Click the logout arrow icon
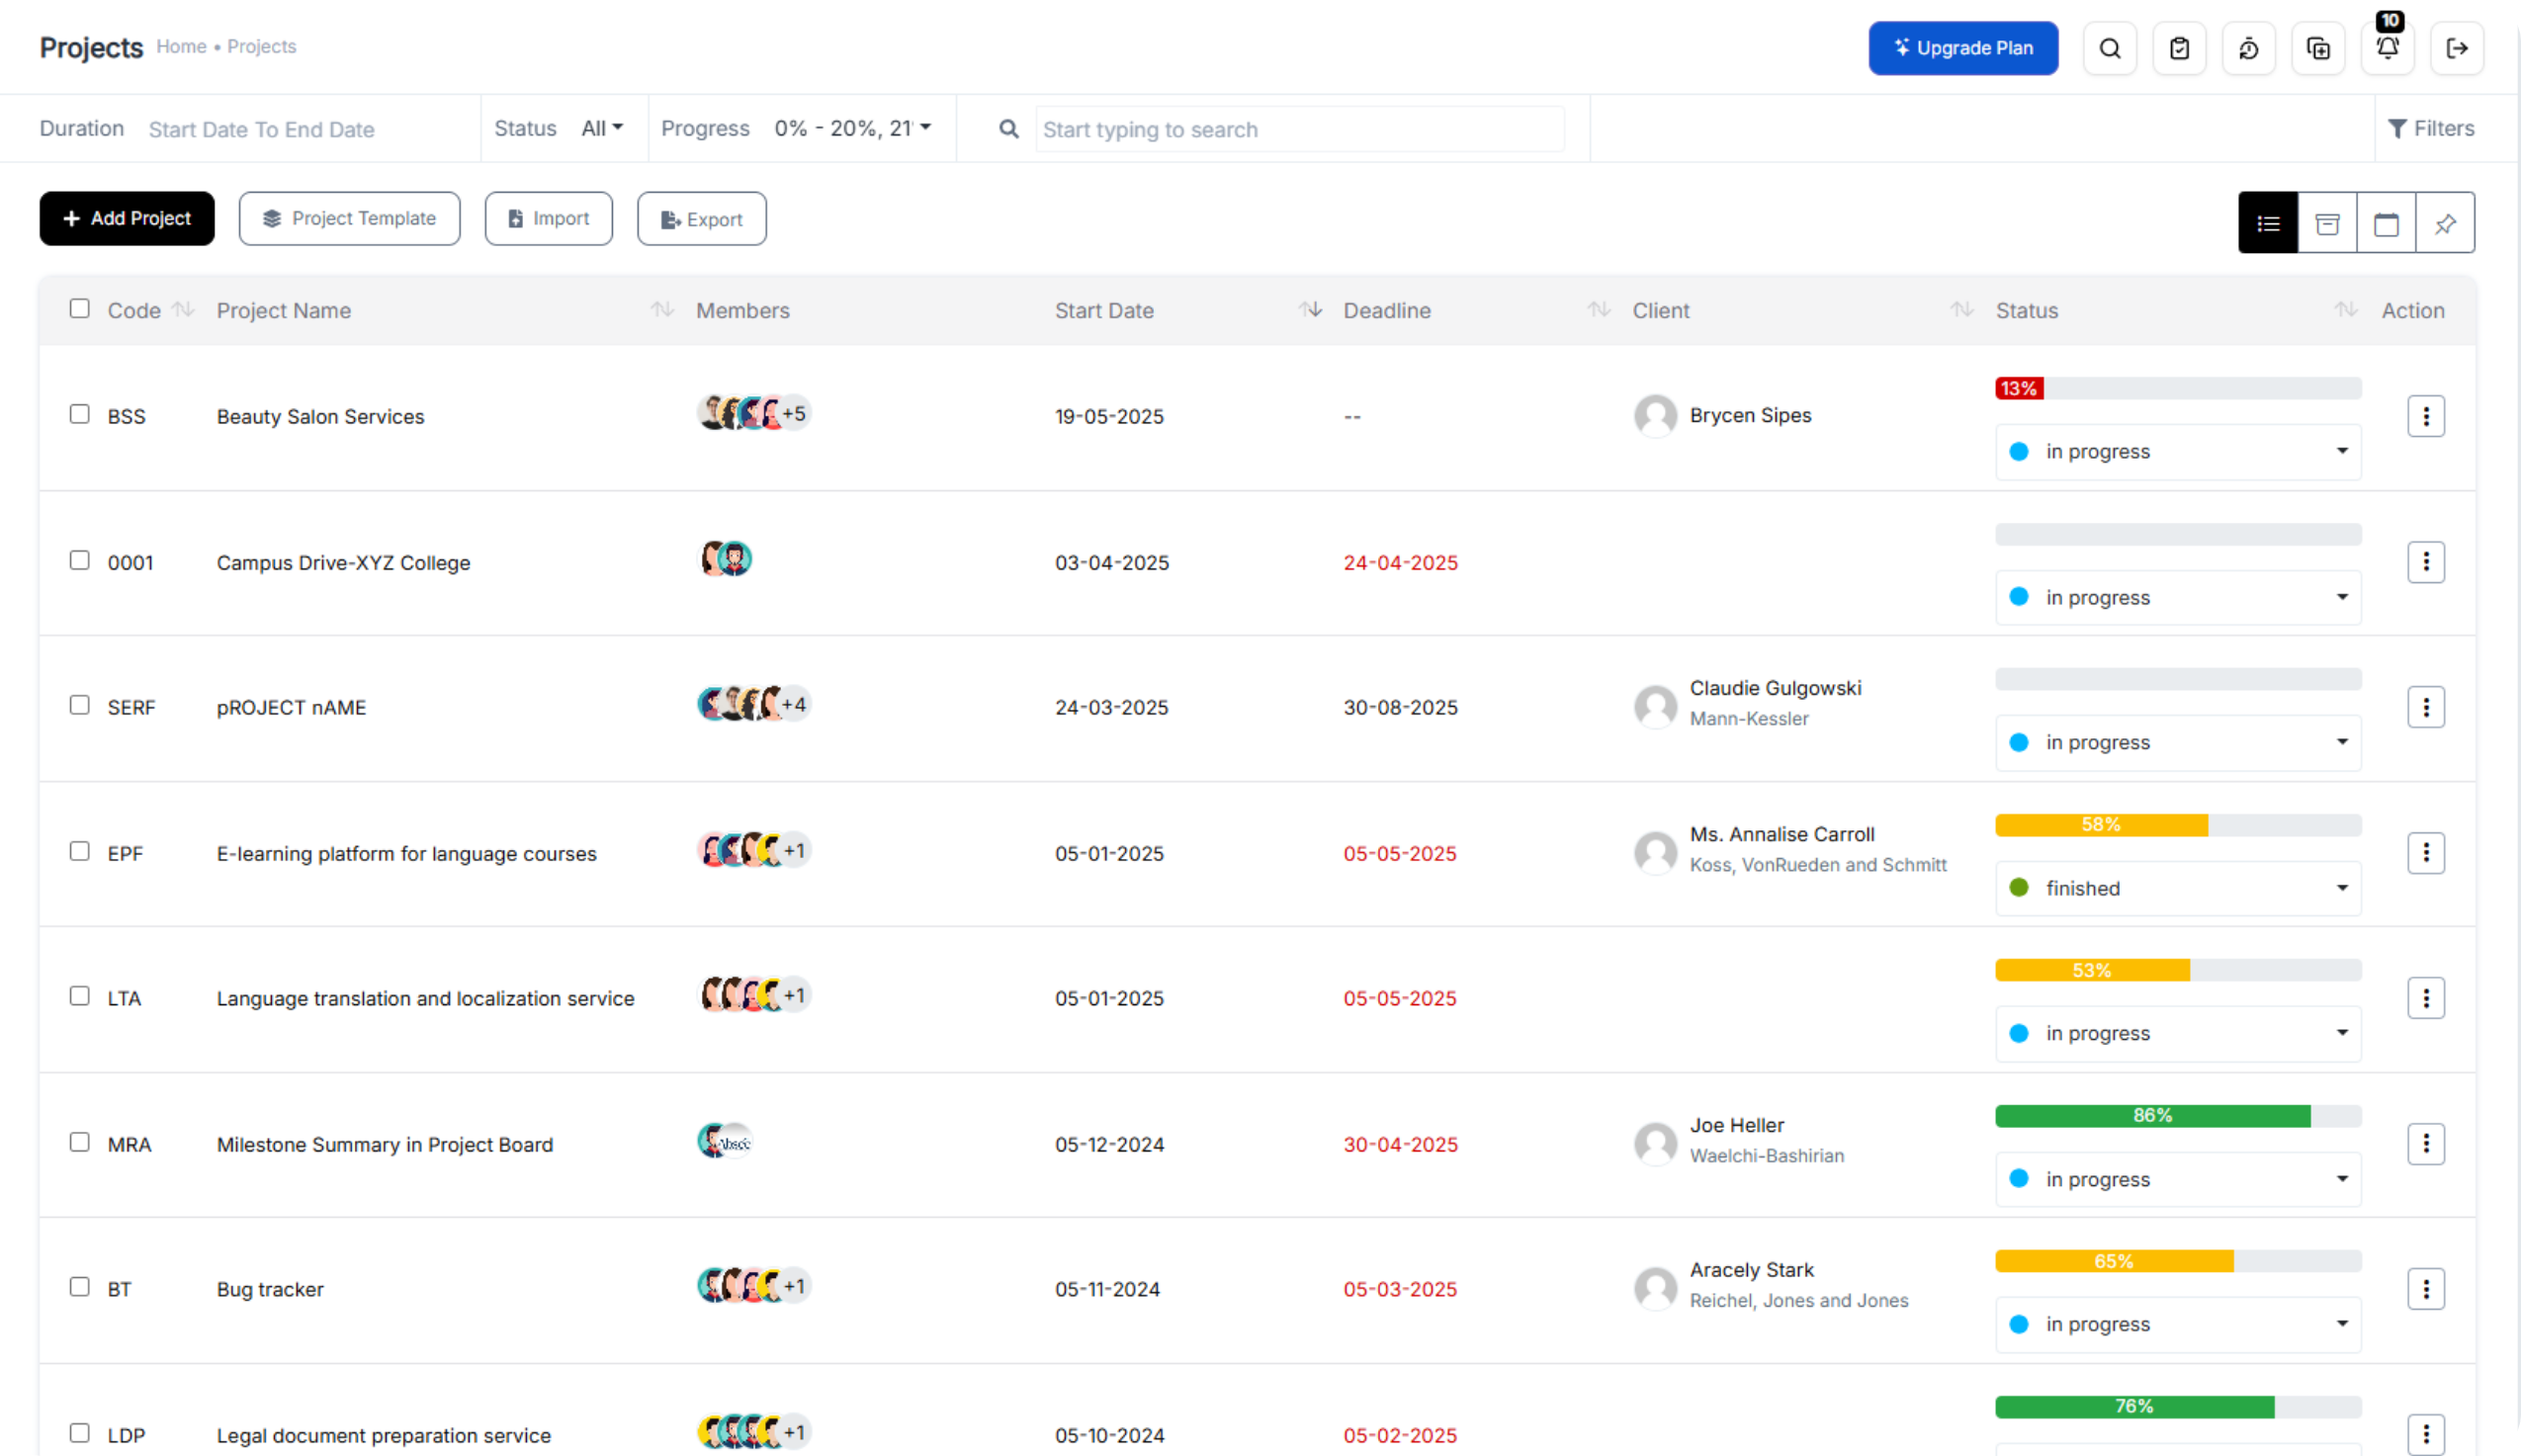2521x1456 pixels. [2456, 48]
